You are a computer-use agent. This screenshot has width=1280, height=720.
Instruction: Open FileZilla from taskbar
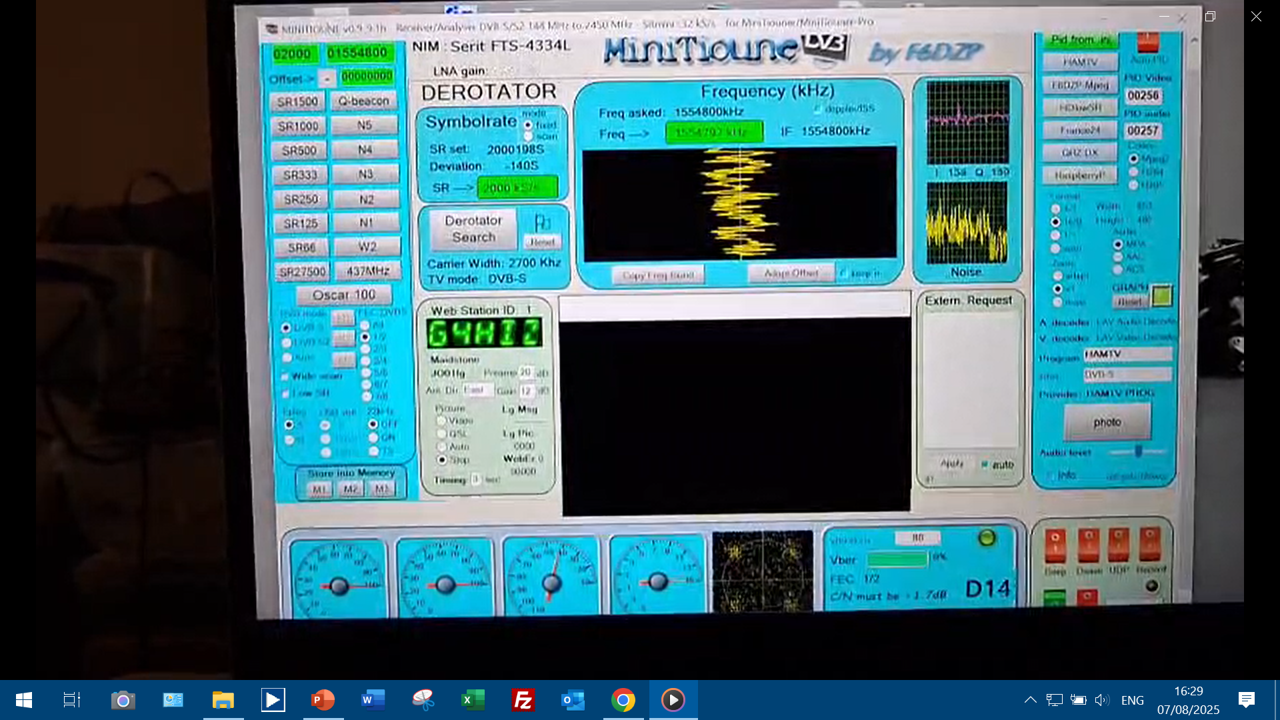523,700
